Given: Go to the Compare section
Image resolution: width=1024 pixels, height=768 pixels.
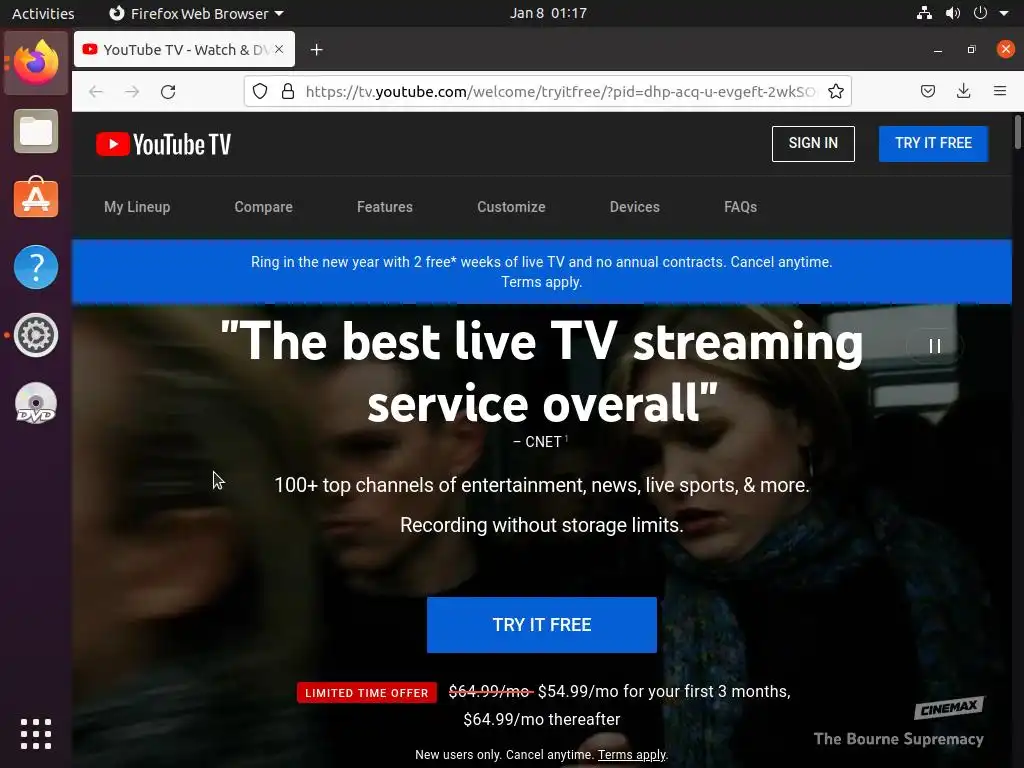Looking at the screenshot, I should (263, 207).
